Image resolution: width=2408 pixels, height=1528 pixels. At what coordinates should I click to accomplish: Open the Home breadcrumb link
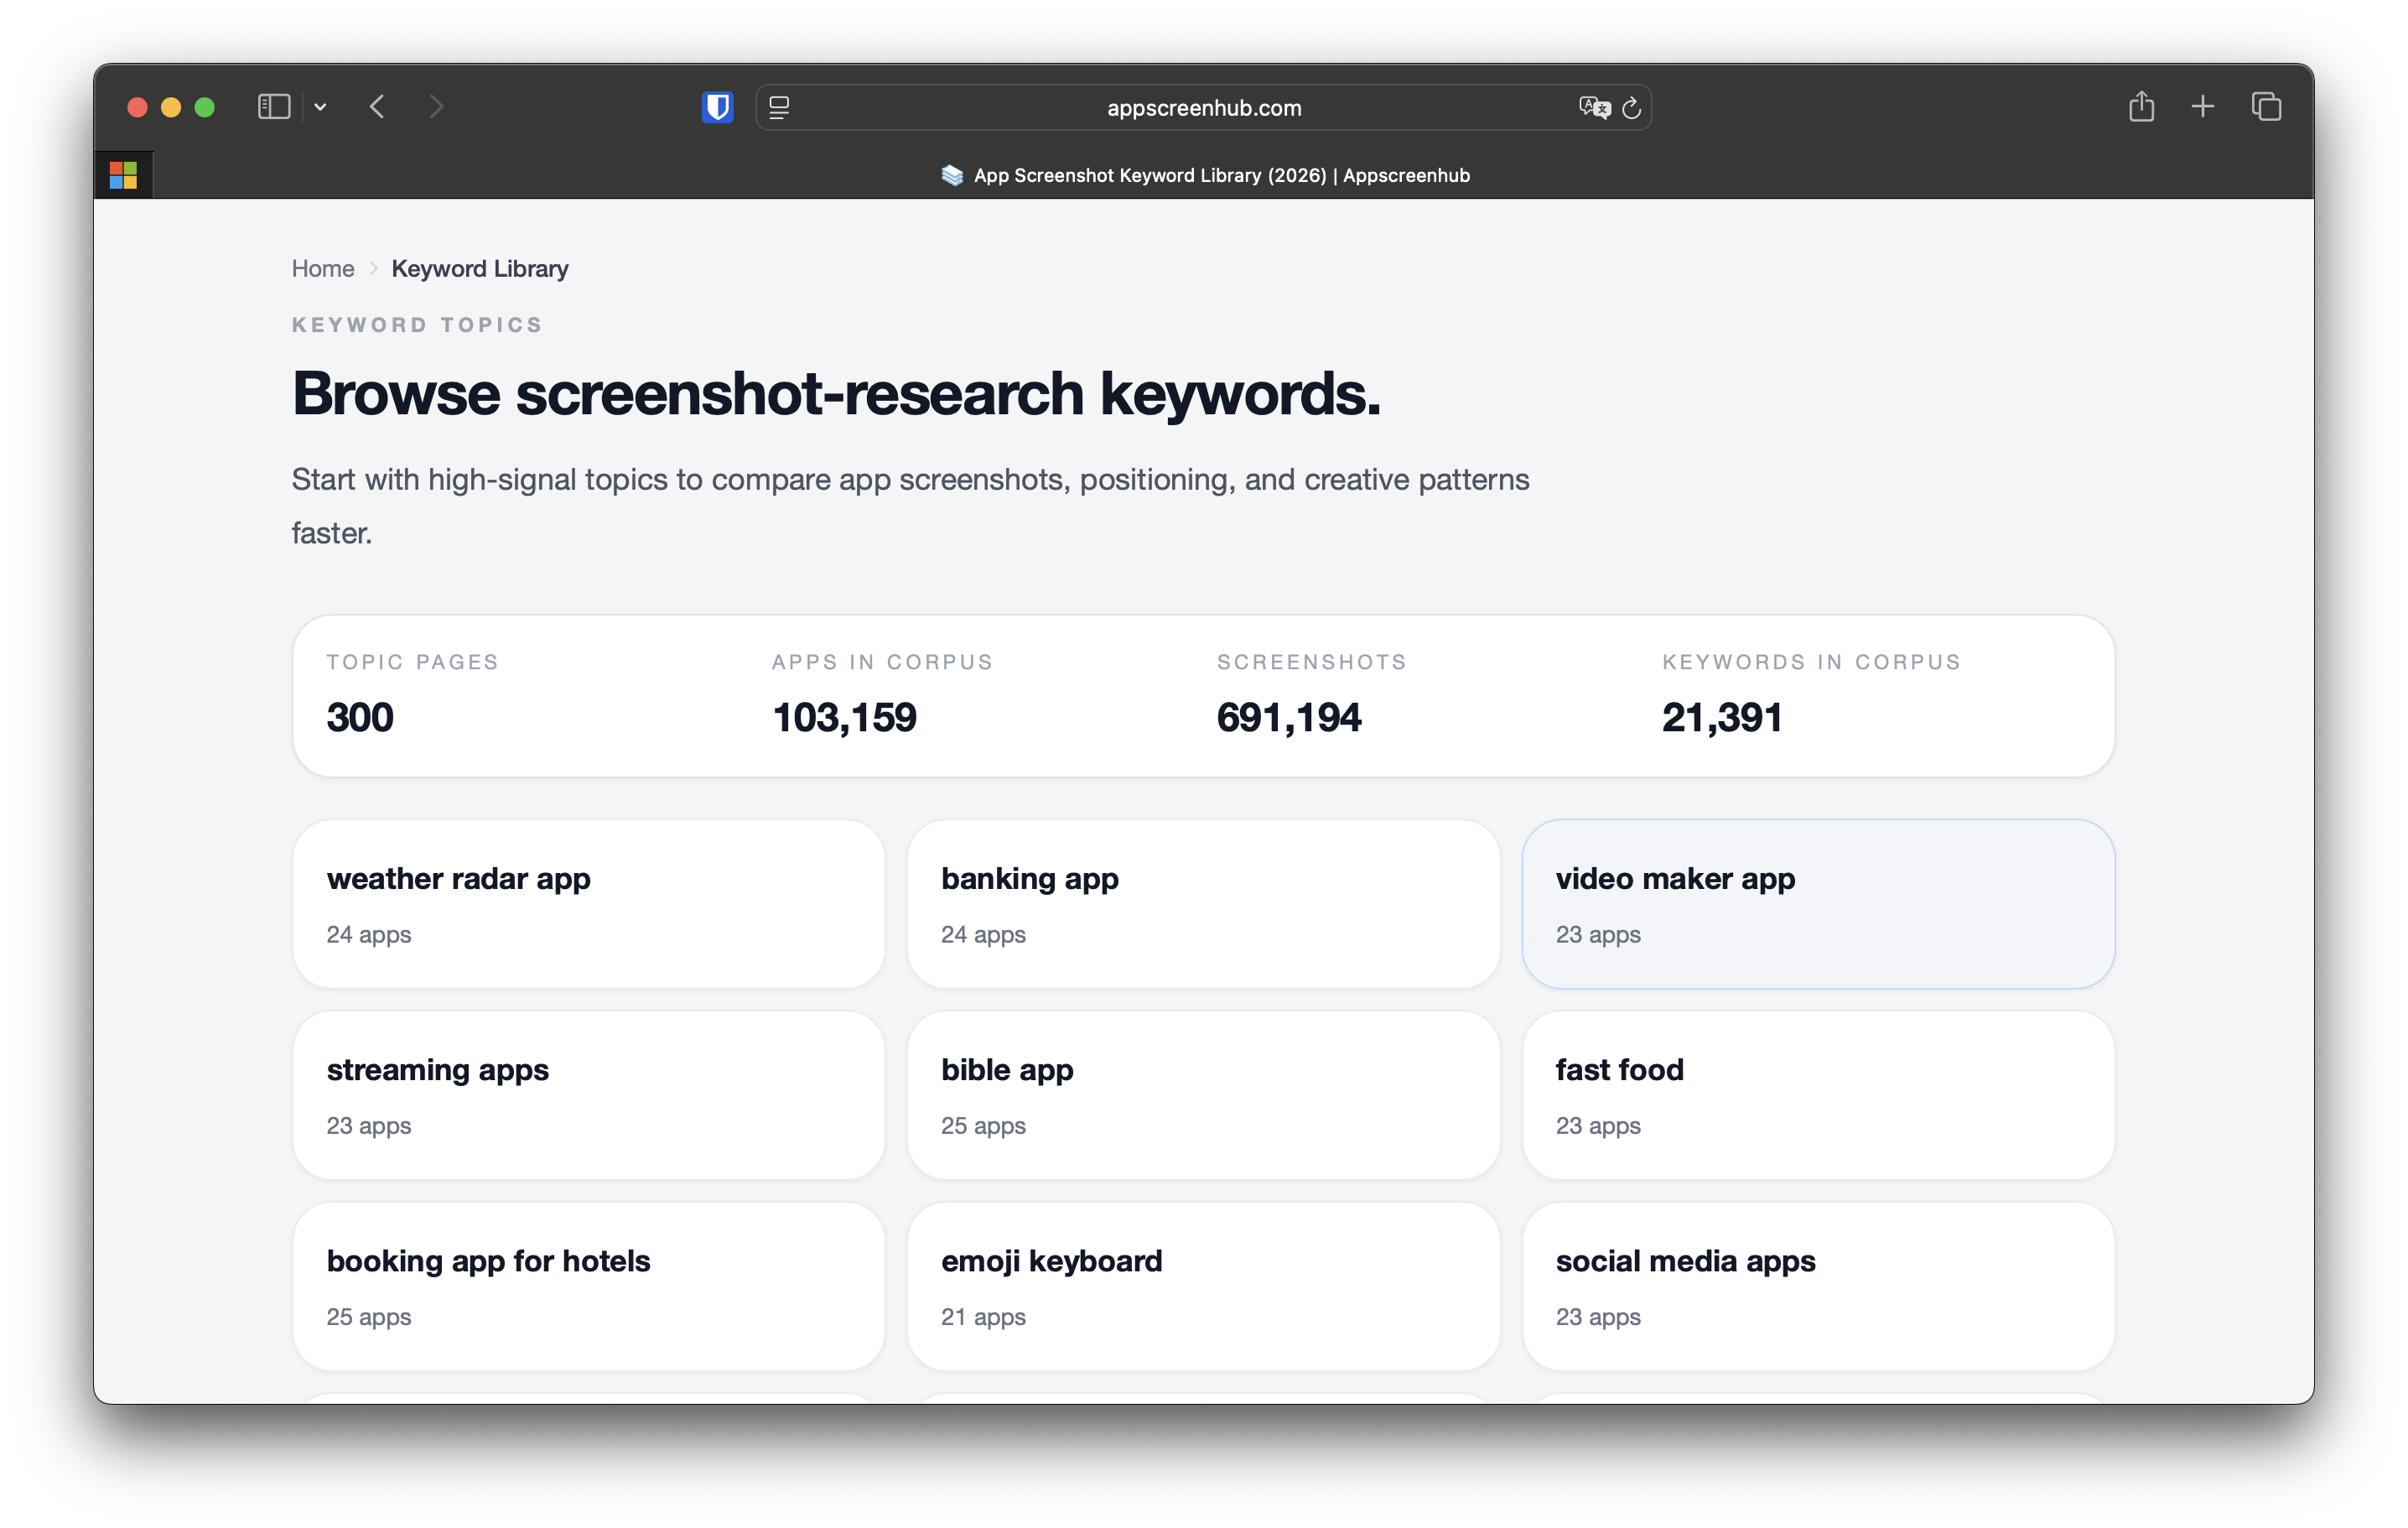click(x=322, y=268)
